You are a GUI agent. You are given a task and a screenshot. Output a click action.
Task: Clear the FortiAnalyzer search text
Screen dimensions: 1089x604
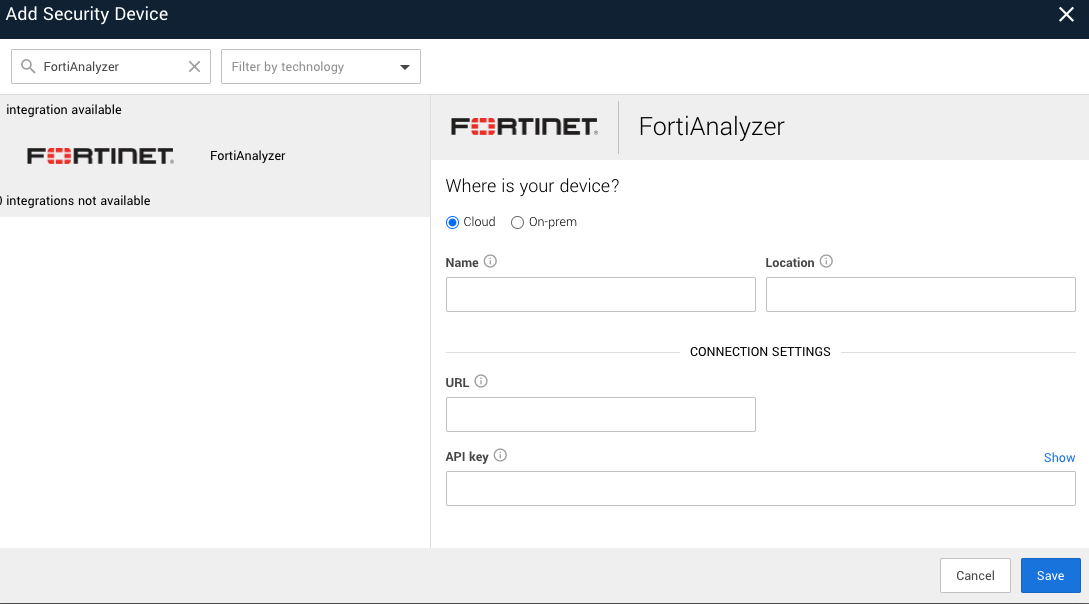[194, 66]
